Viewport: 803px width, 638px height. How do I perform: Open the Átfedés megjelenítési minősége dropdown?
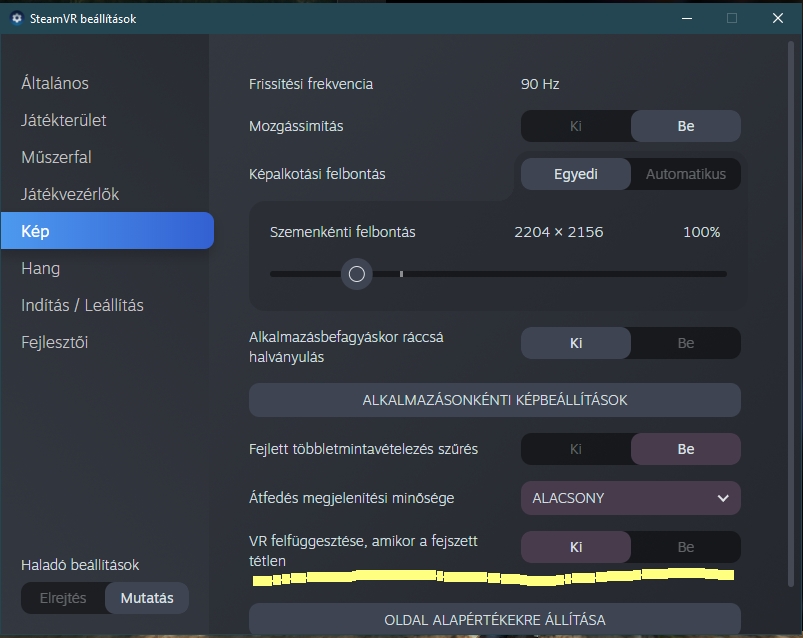[630, 497]
